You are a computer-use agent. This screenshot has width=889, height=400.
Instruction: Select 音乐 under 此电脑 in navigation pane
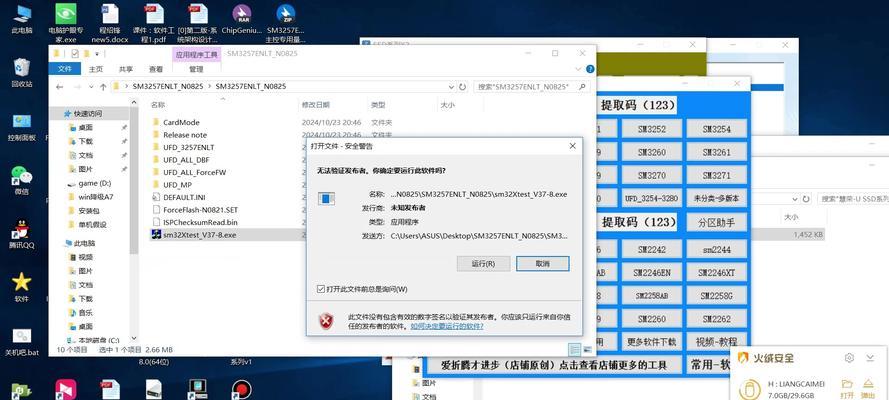(85, 313)
